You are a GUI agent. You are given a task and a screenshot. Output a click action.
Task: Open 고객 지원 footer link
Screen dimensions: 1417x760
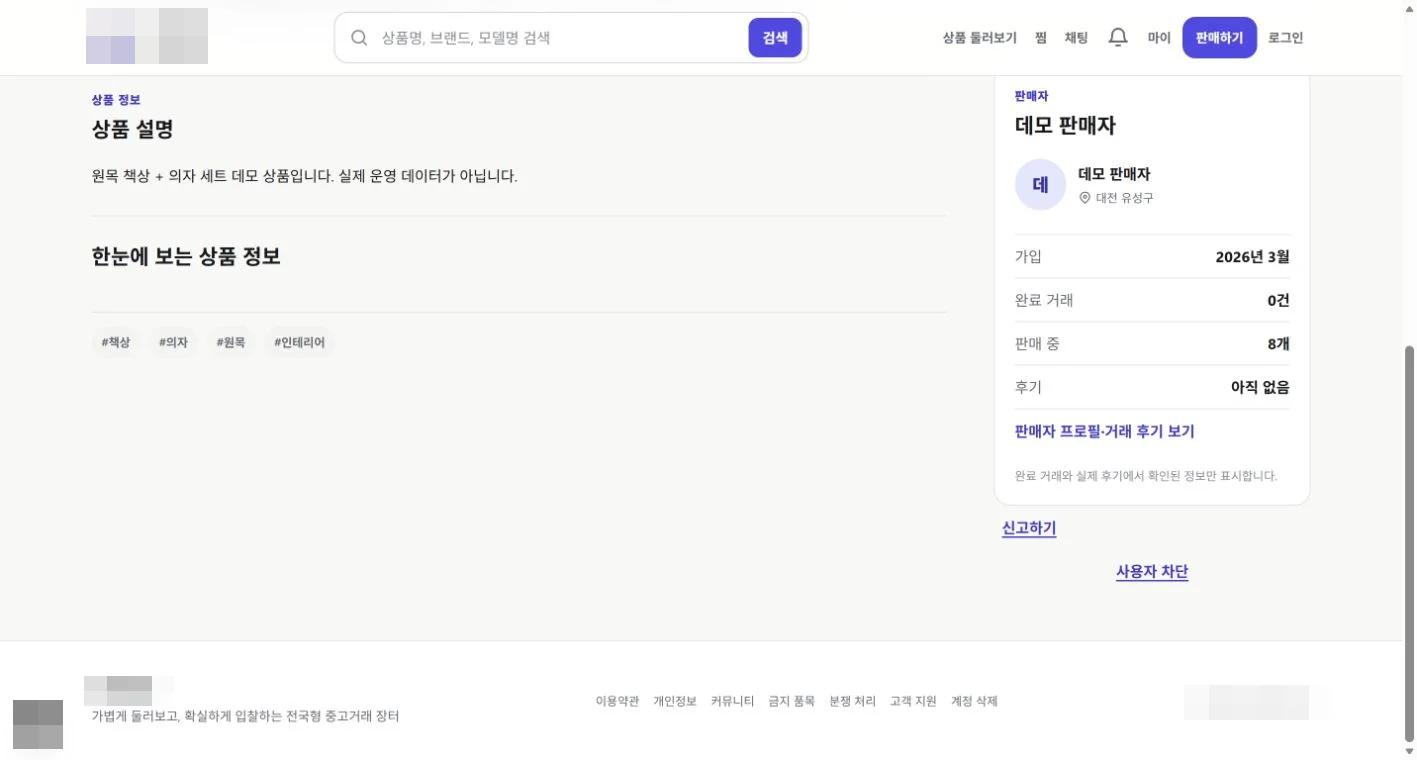(913, 701)
